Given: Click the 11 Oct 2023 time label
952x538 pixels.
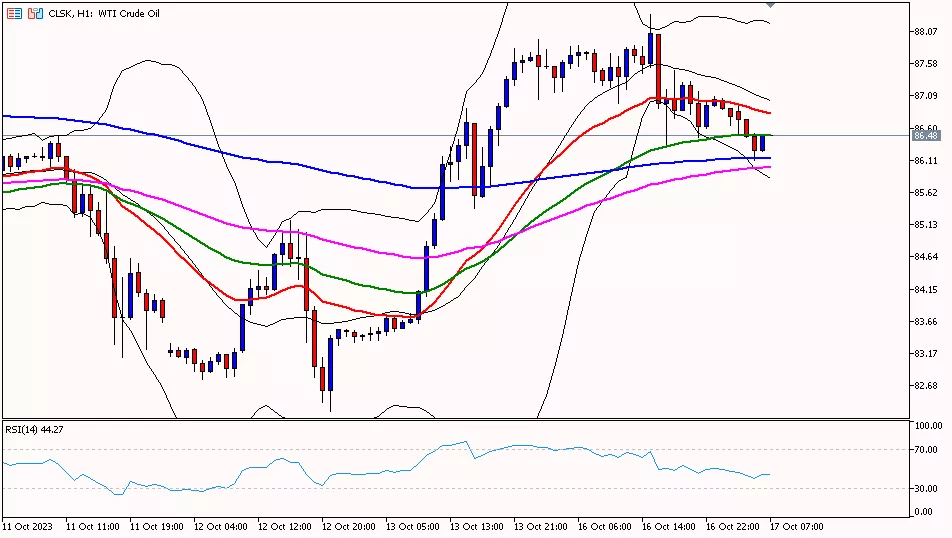Looking at the screenshot, I should pyautogui.click(x=26, y=526).
